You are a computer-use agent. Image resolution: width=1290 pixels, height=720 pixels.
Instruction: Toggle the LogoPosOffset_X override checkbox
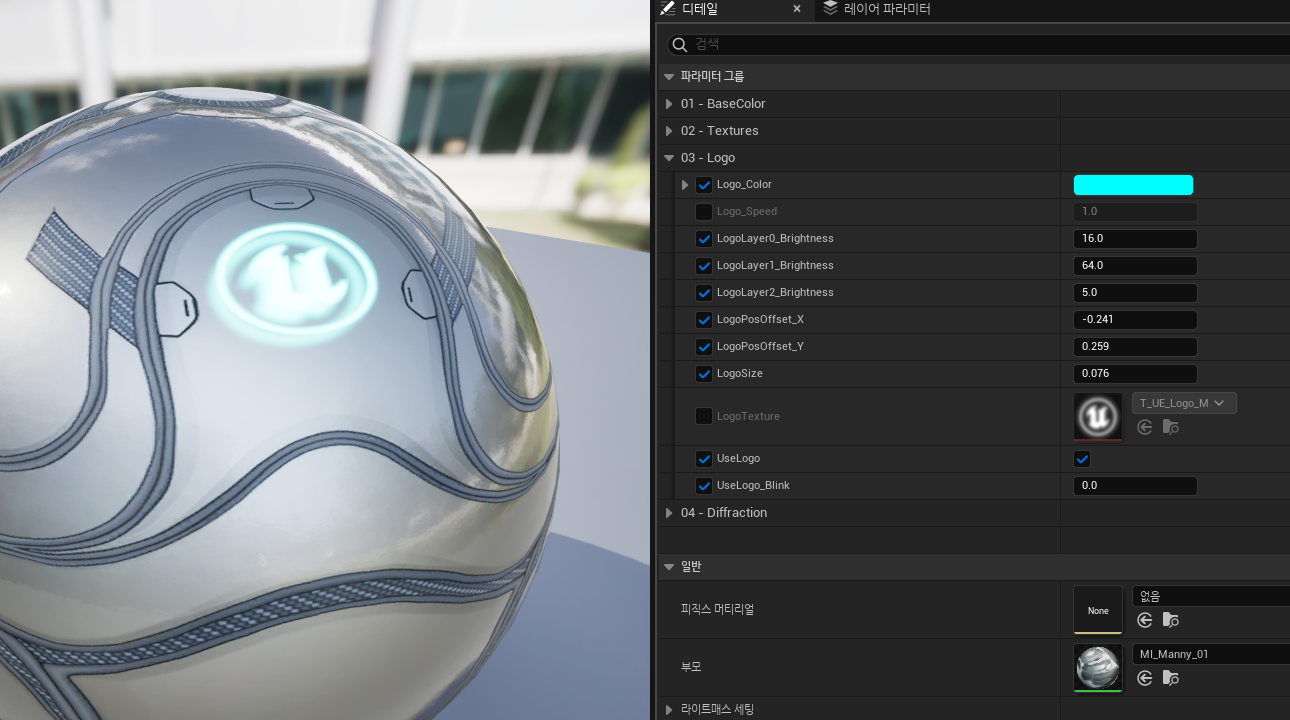[704, 320]
